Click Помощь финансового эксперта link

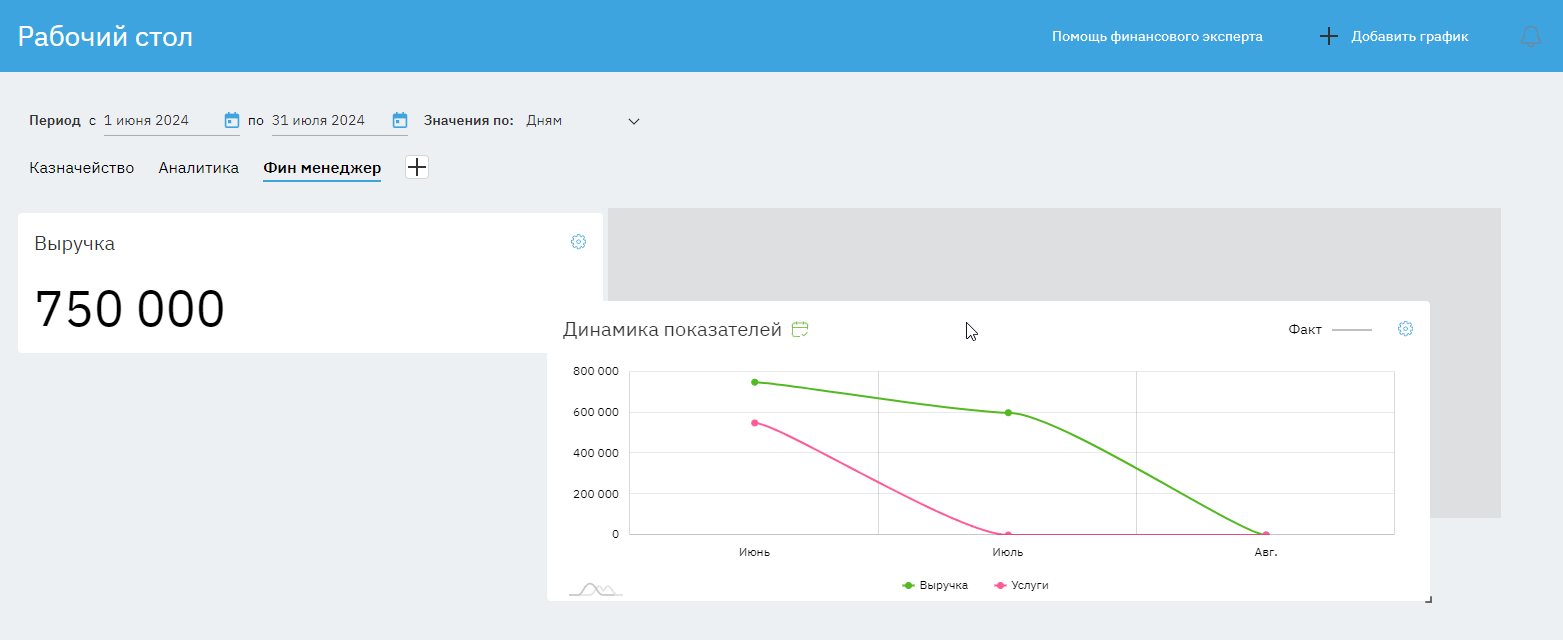(x=1157, y=37)
